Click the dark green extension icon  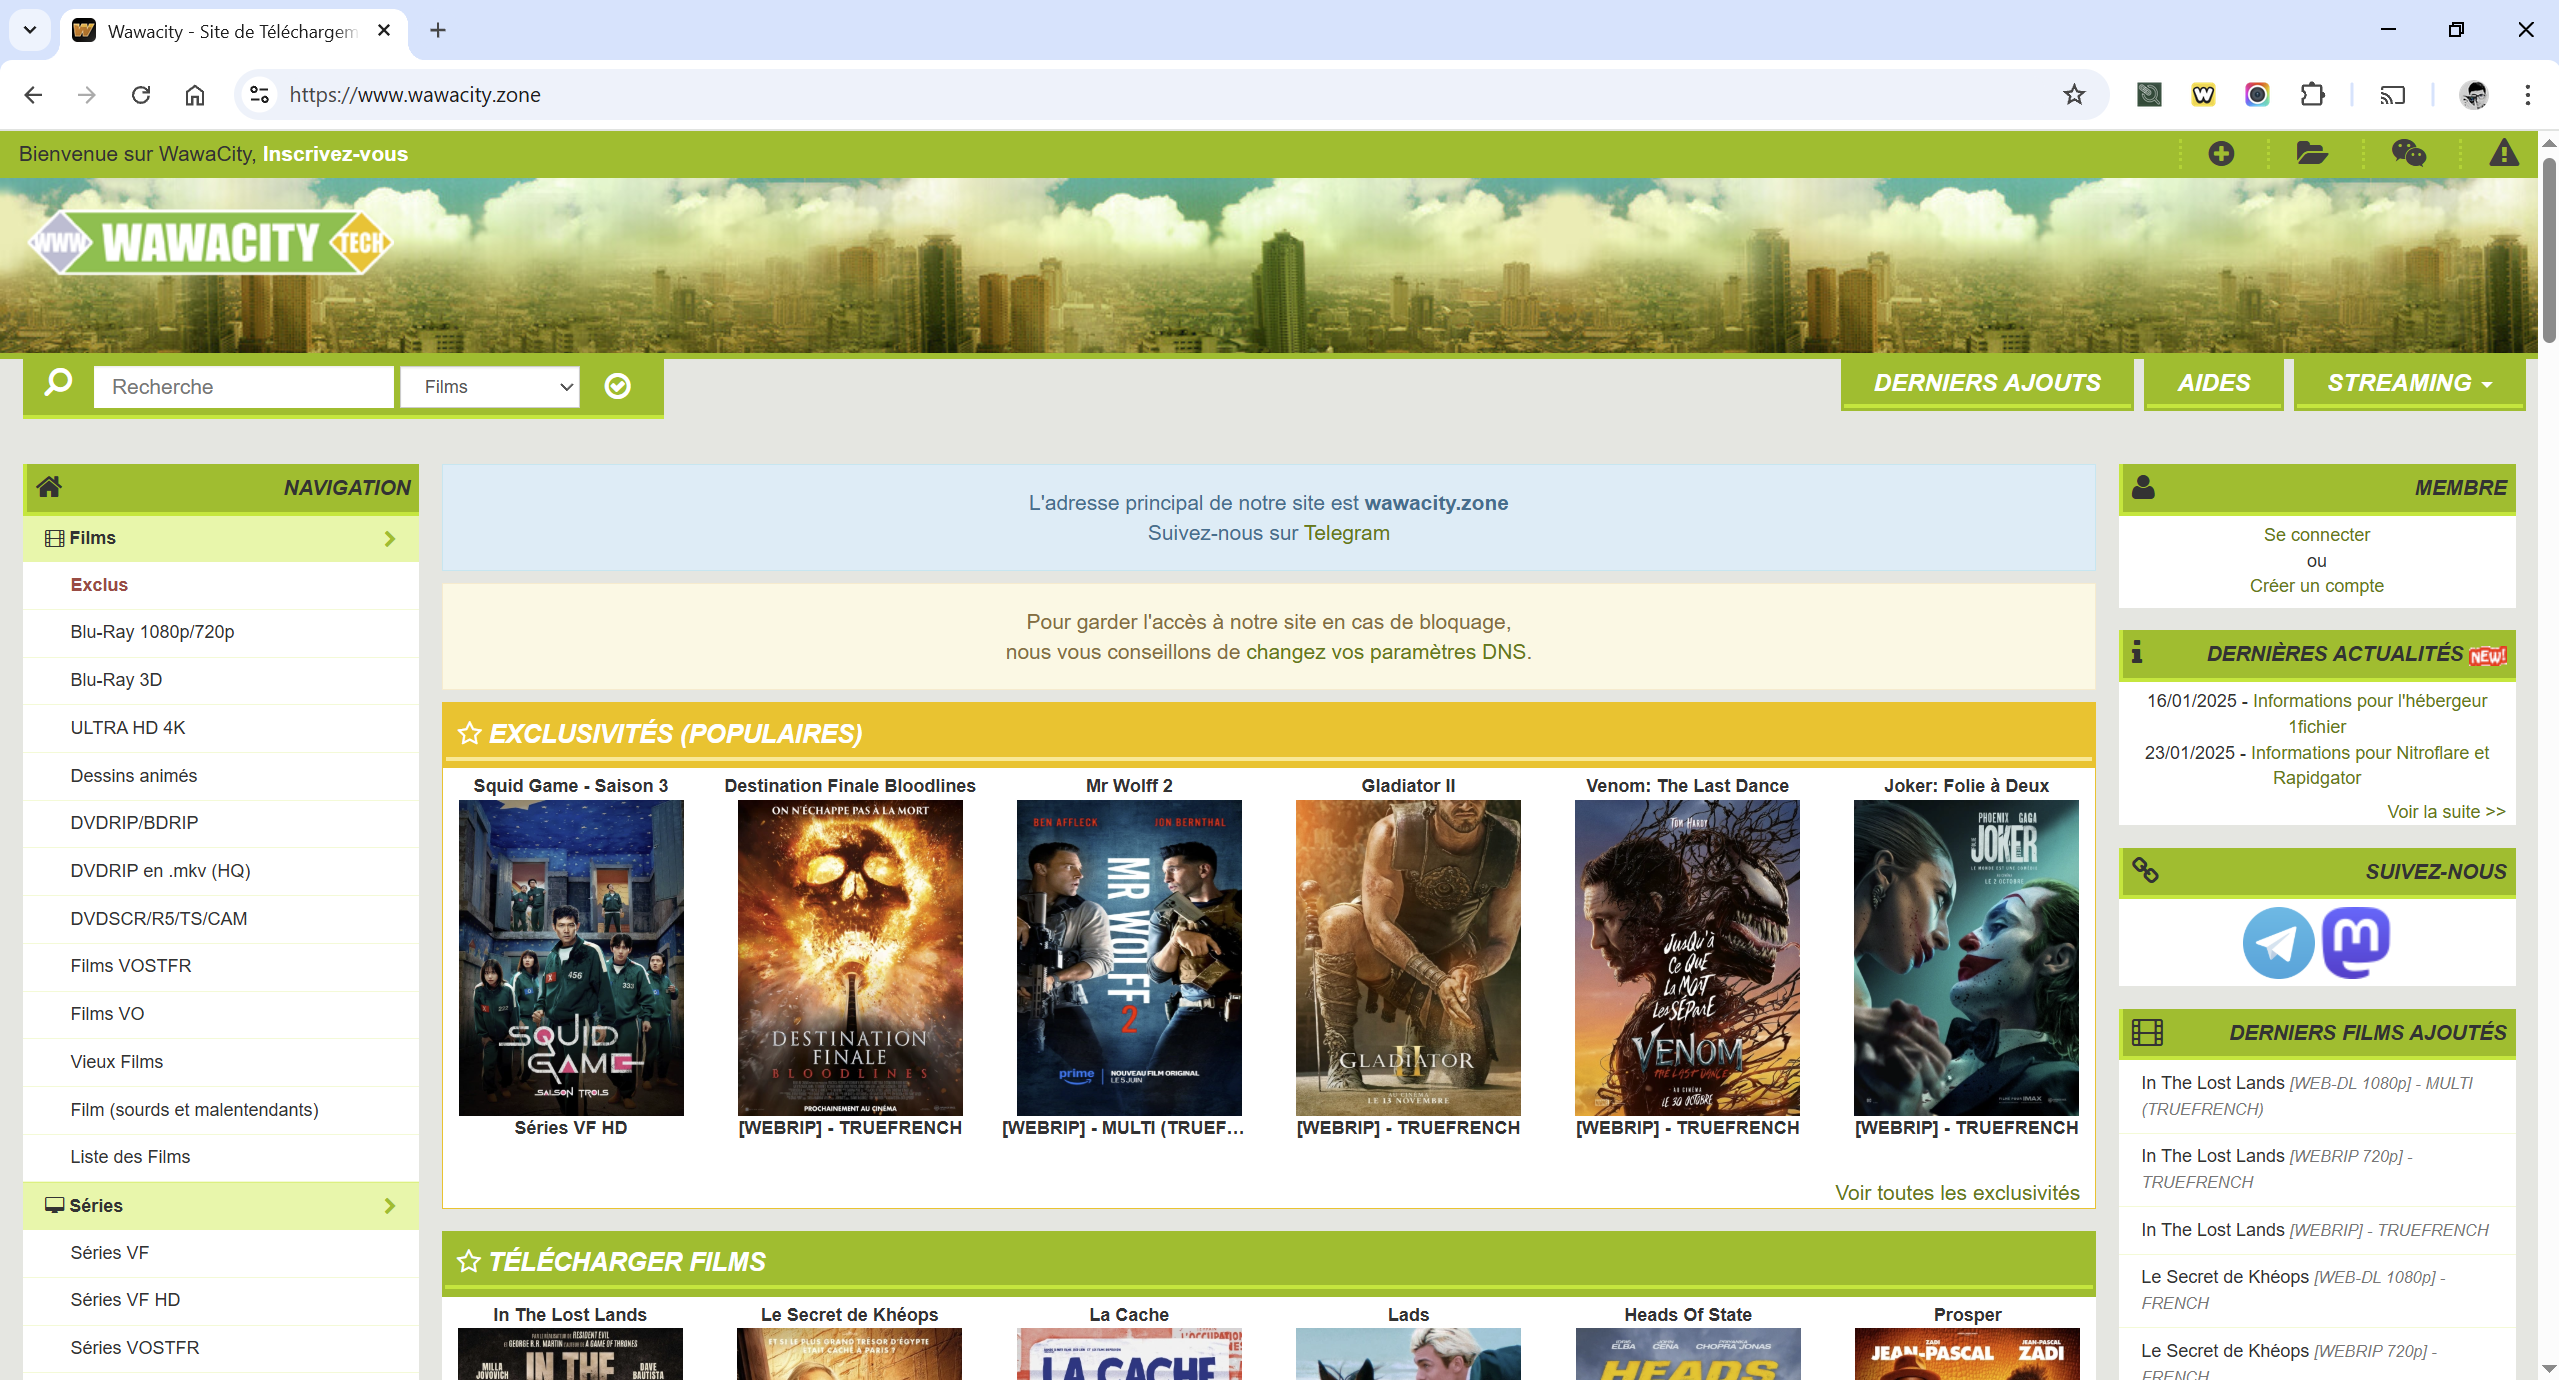[2149, 95]
